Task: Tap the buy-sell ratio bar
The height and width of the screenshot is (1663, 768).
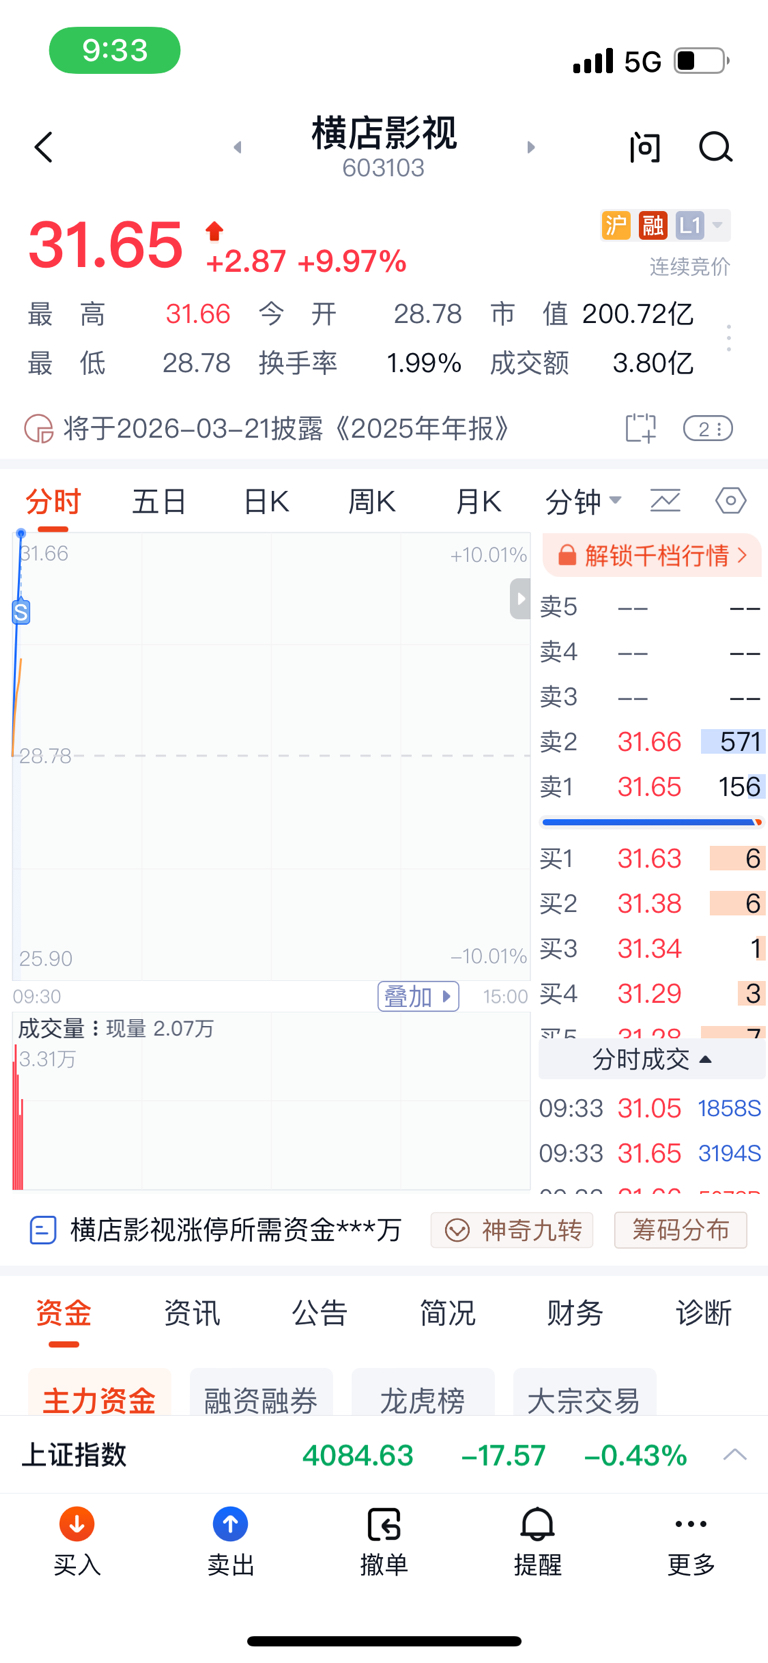Action: point(652,822)
